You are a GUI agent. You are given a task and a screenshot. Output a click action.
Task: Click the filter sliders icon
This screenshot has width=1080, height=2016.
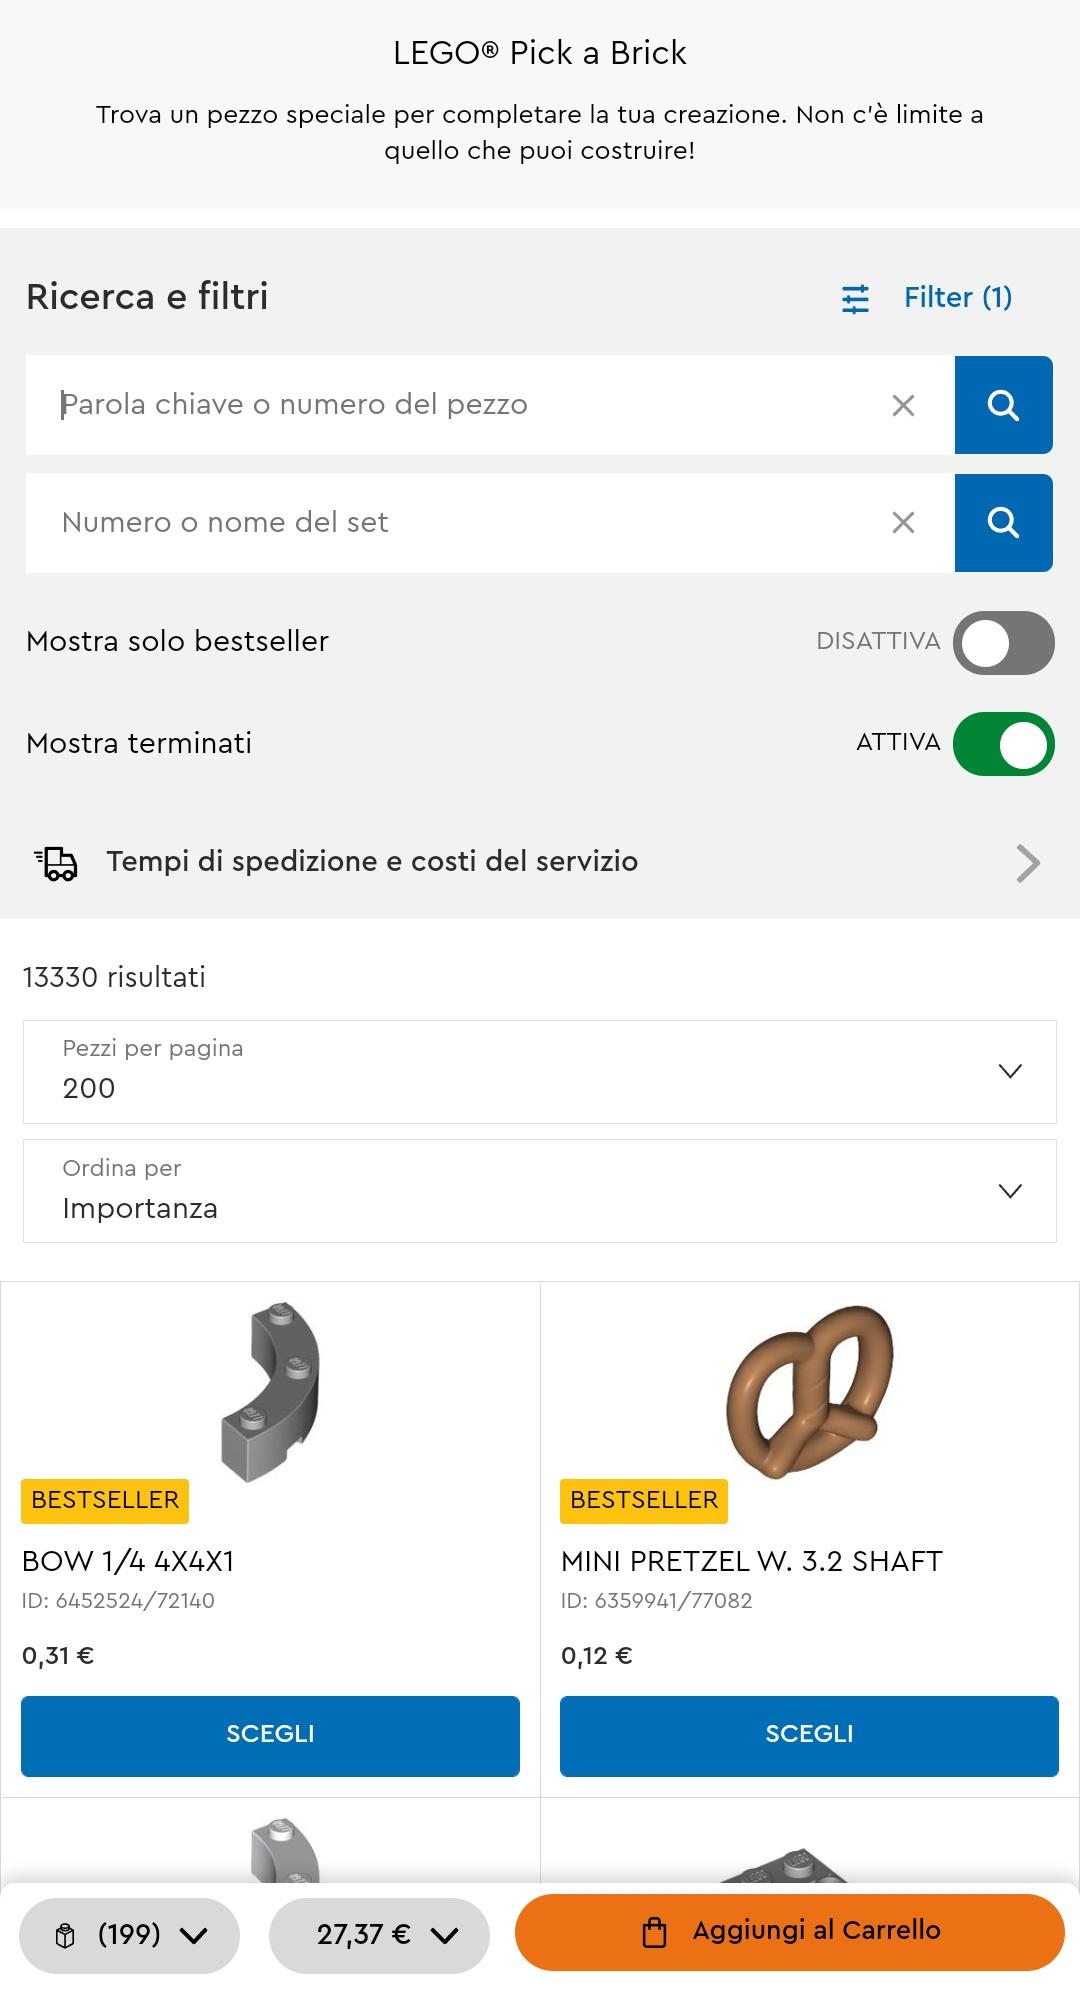[x=855, y=299]
